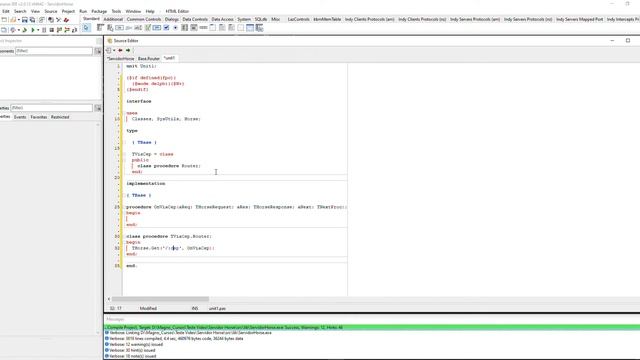Jump back in source editor history
640x360 pixels.
120,50
